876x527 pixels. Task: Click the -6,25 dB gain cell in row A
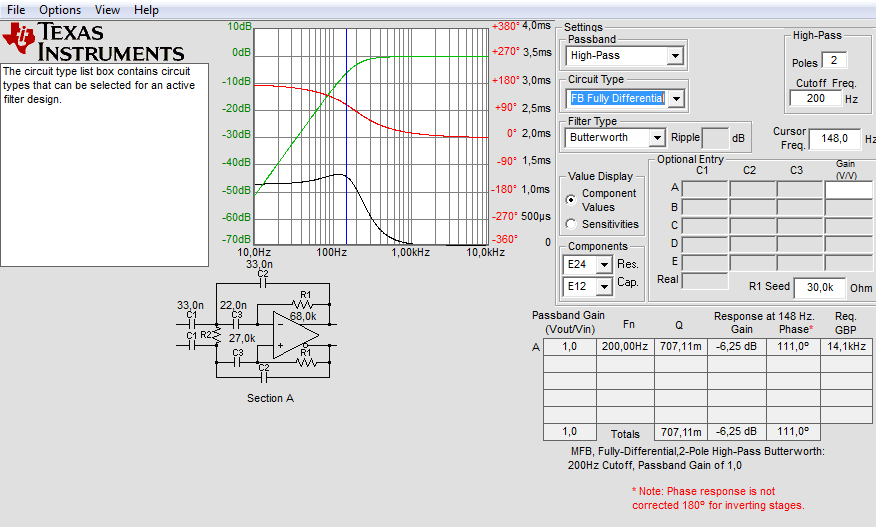pos(736,346)
